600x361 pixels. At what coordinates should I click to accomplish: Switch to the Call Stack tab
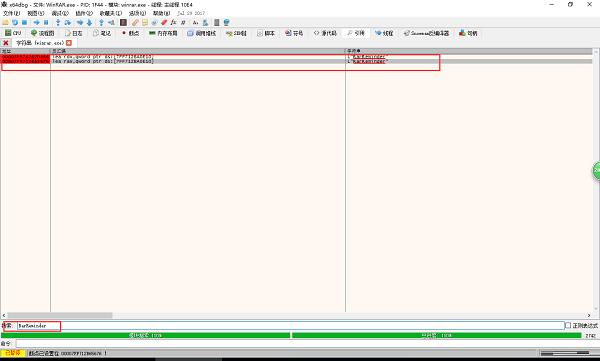point(201,33)
